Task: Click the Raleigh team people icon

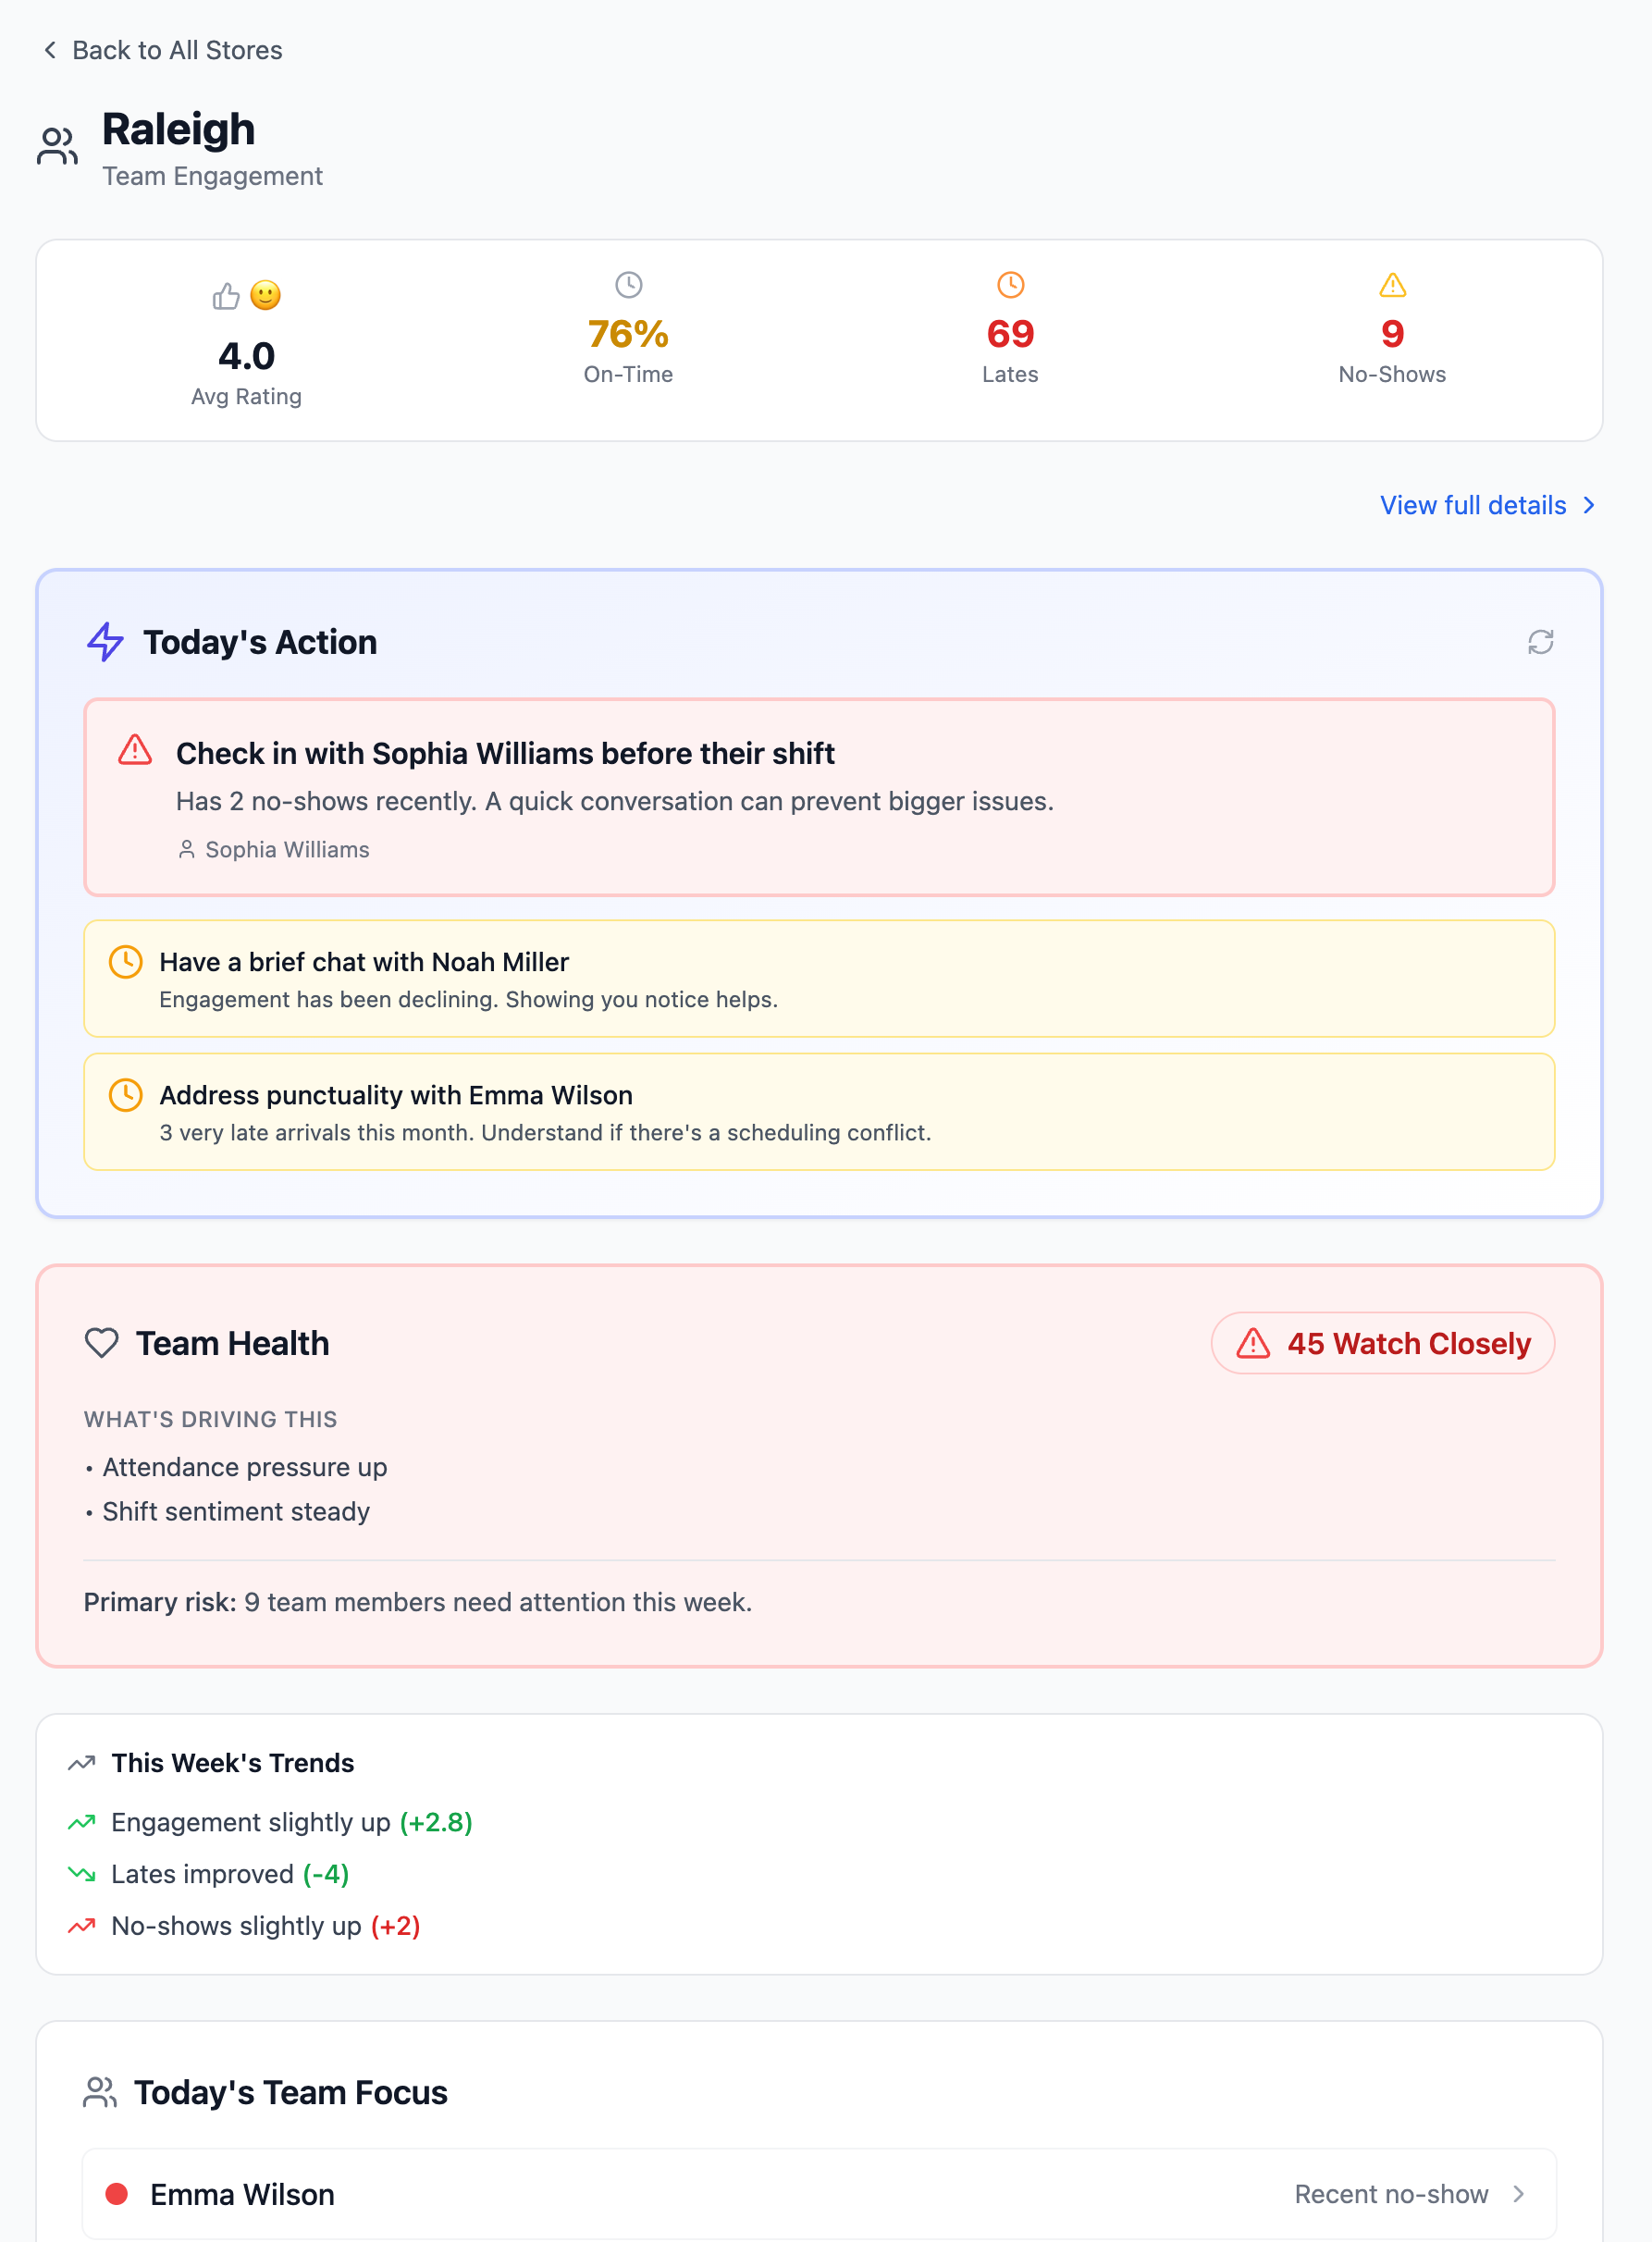Action: point(57,146)
